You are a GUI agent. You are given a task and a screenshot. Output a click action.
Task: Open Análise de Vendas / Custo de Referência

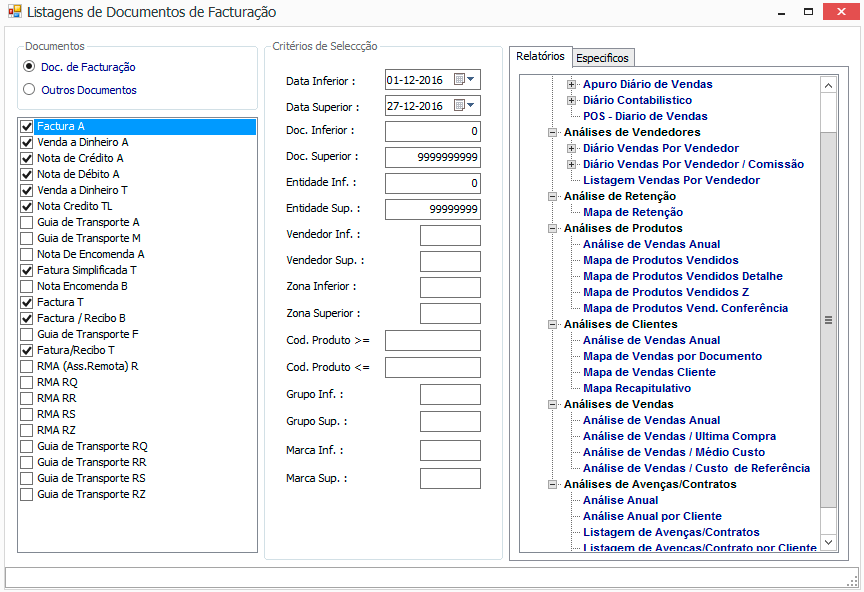[x=696, y=468]
